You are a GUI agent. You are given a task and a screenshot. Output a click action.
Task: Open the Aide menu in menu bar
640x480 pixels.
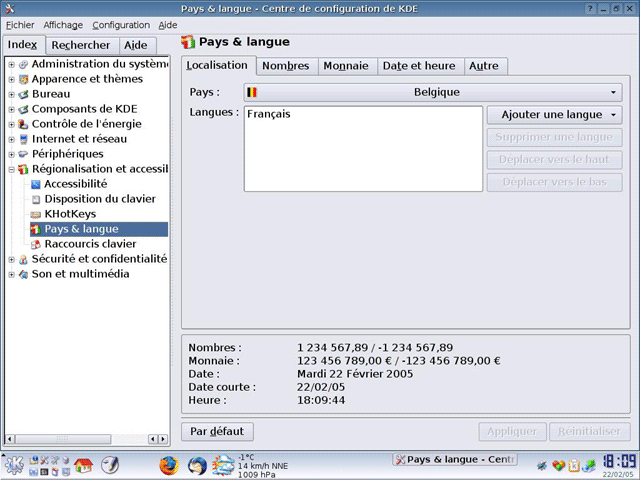[168, 25]
